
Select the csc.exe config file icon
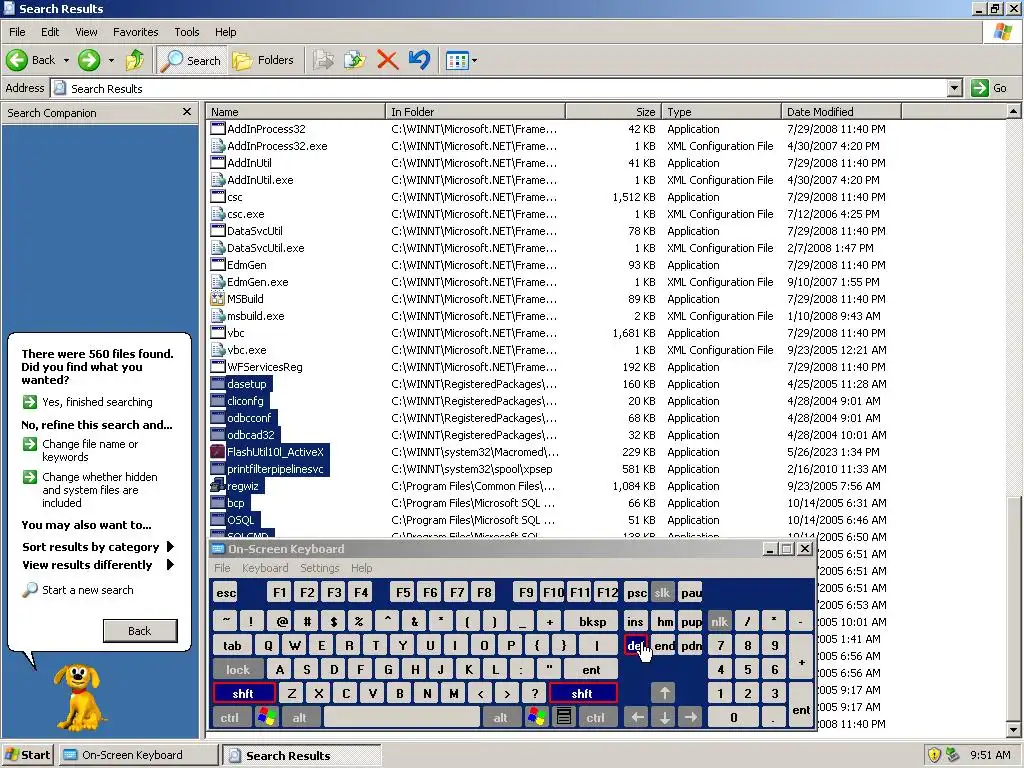point(217,214)
